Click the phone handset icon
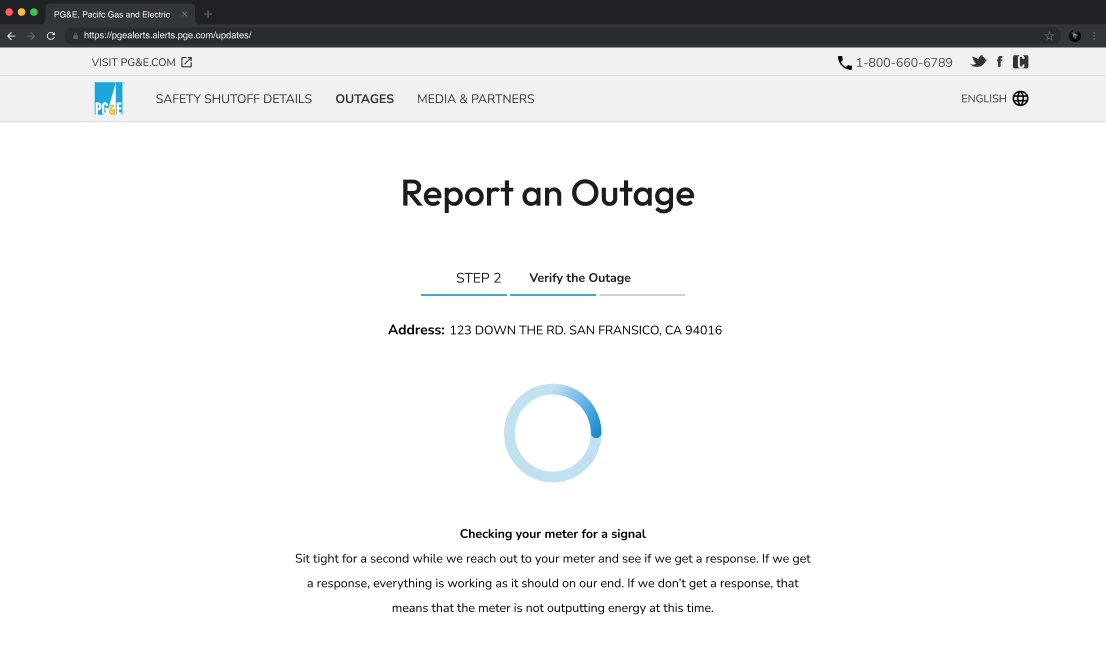This screenshot has height=659, width=1106. pos(844,63)
